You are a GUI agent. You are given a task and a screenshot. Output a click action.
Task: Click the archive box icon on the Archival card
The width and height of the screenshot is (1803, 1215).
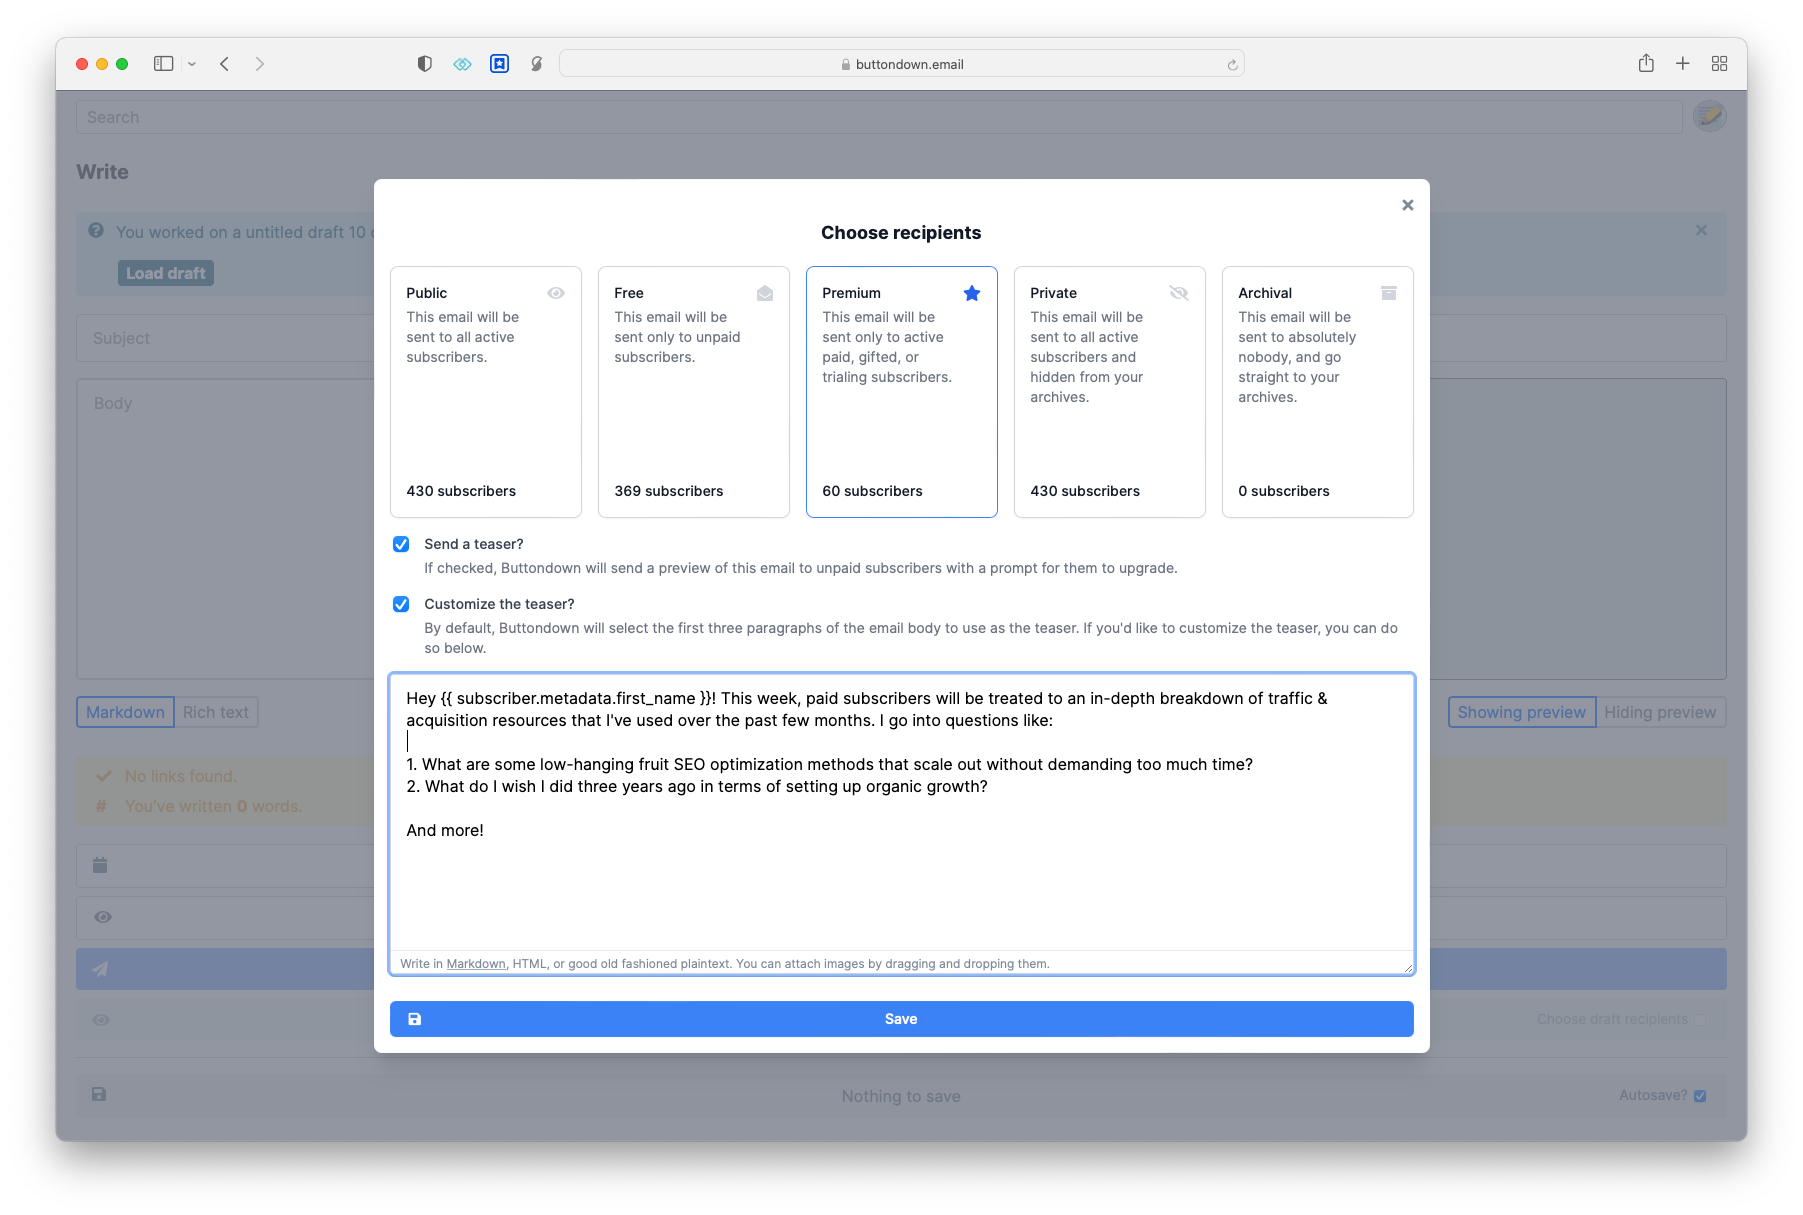point(1388,293)
